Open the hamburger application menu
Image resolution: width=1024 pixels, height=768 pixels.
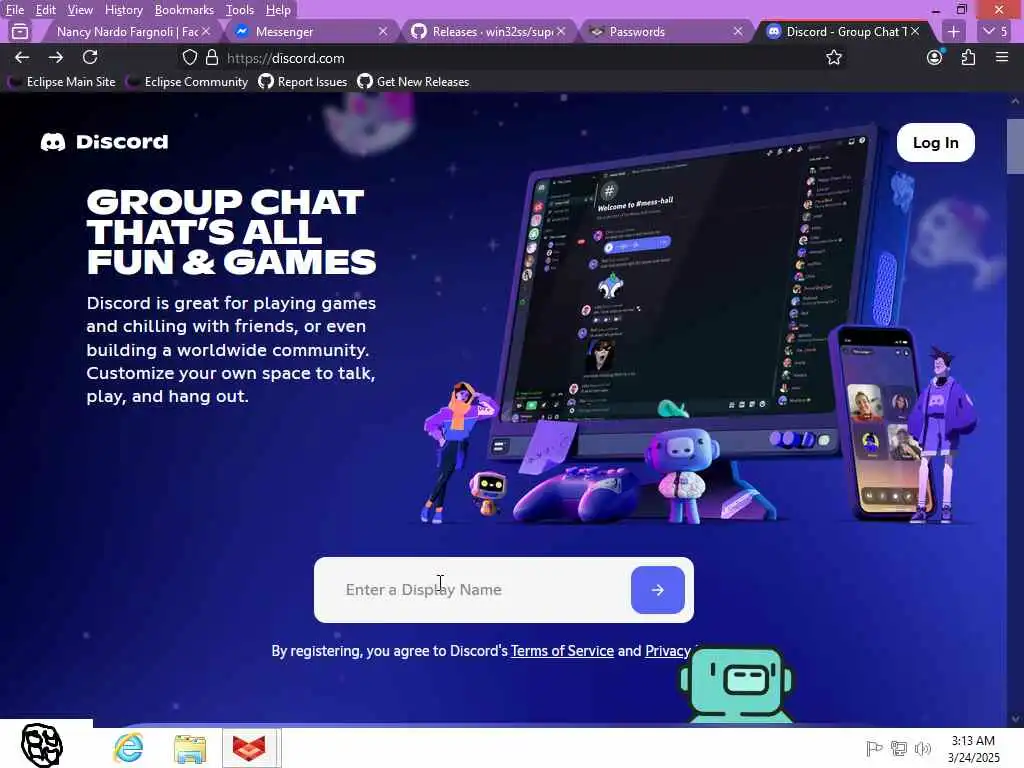coord(1002,57)
